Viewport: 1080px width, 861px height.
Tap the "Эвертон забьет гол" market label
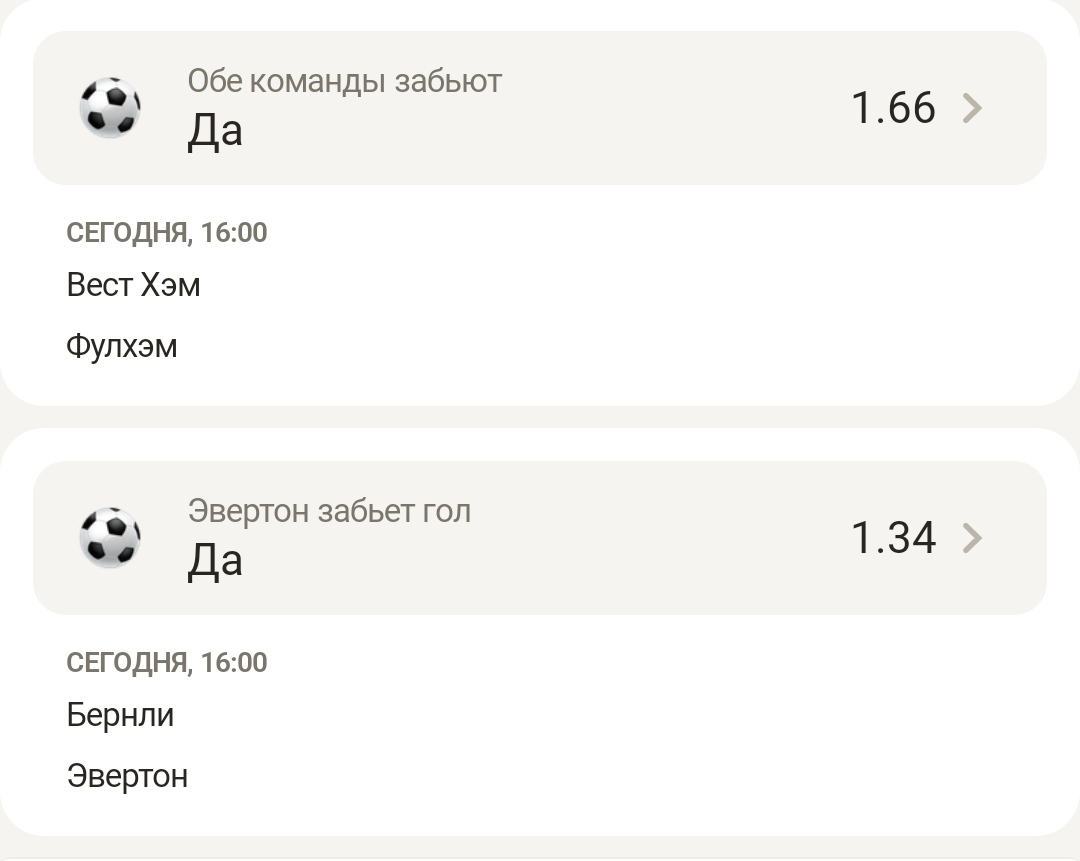coord(329,511)
